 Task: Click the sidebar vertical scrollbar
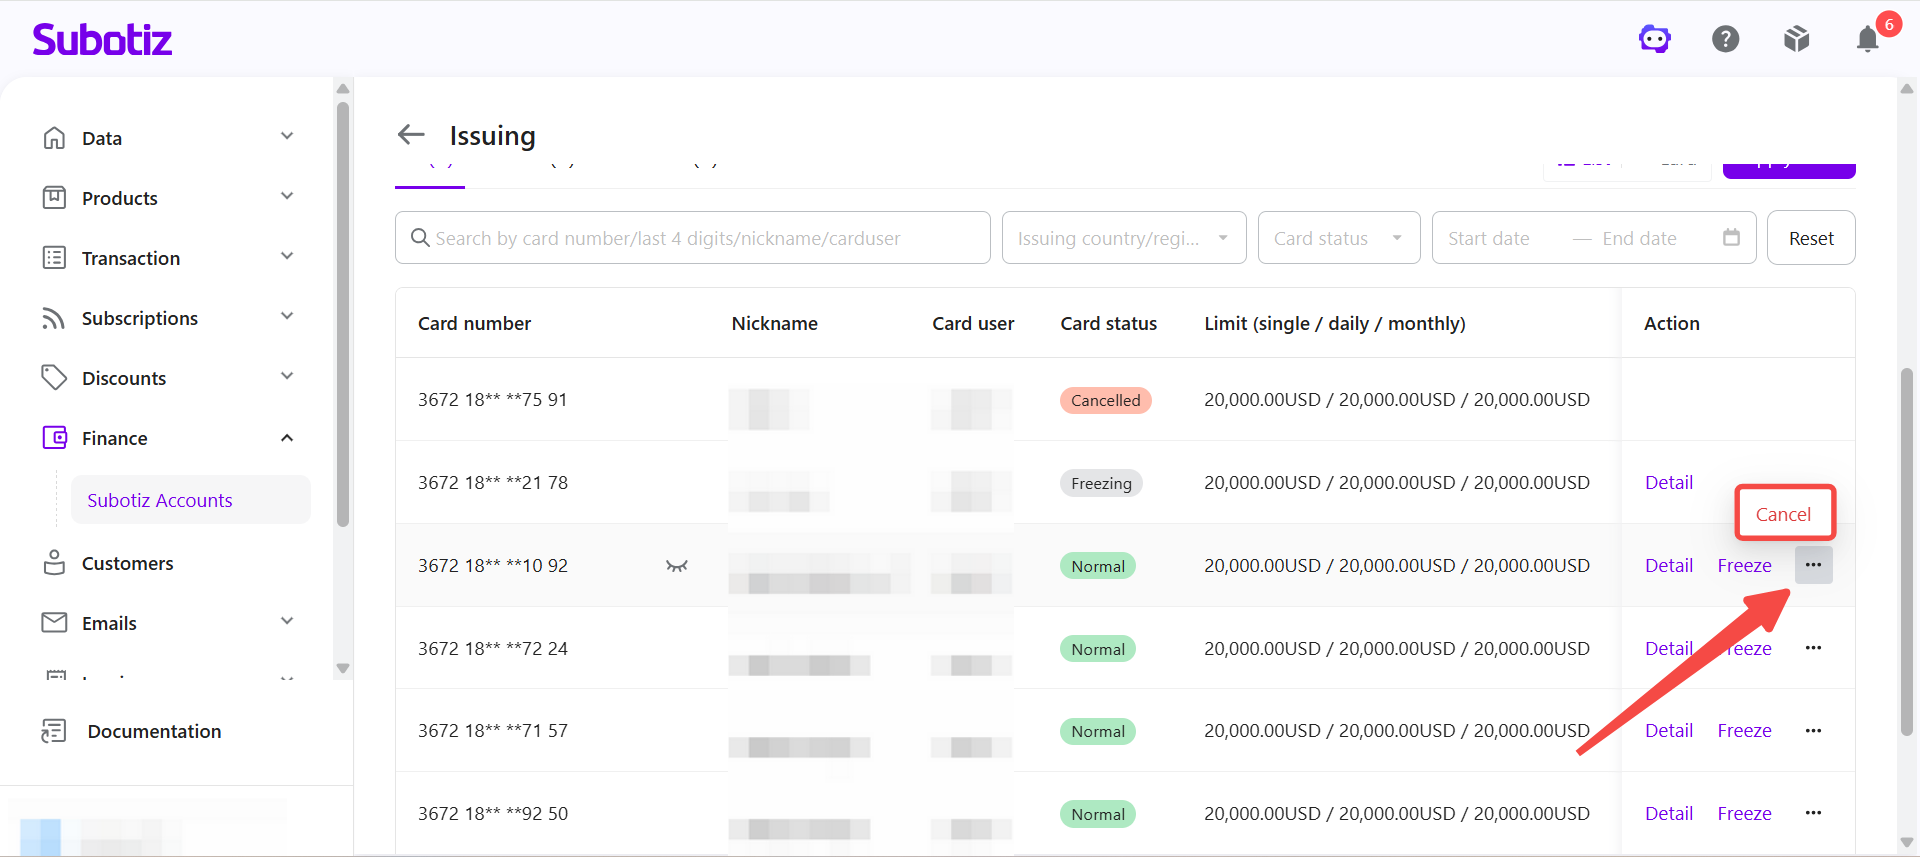[x=343, y=312]
